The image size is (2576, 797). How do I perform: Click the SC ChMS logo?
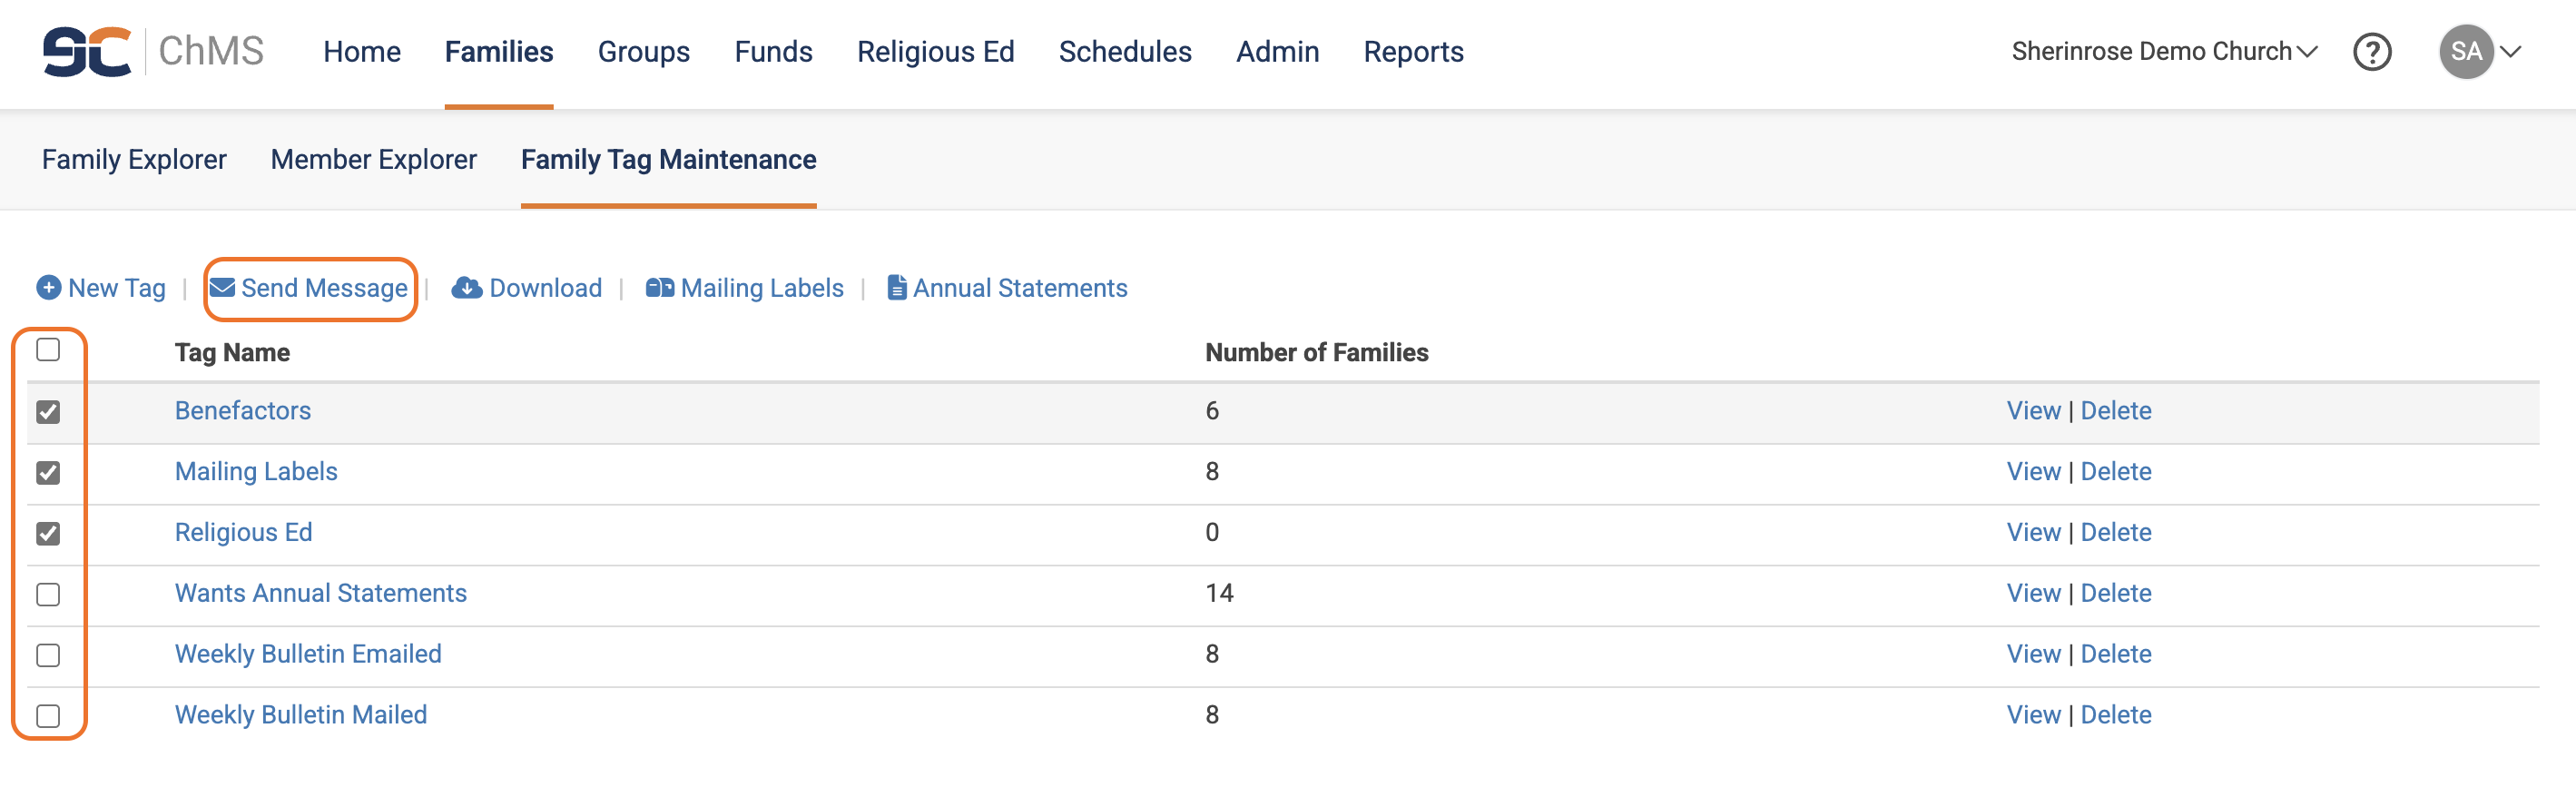152,51
